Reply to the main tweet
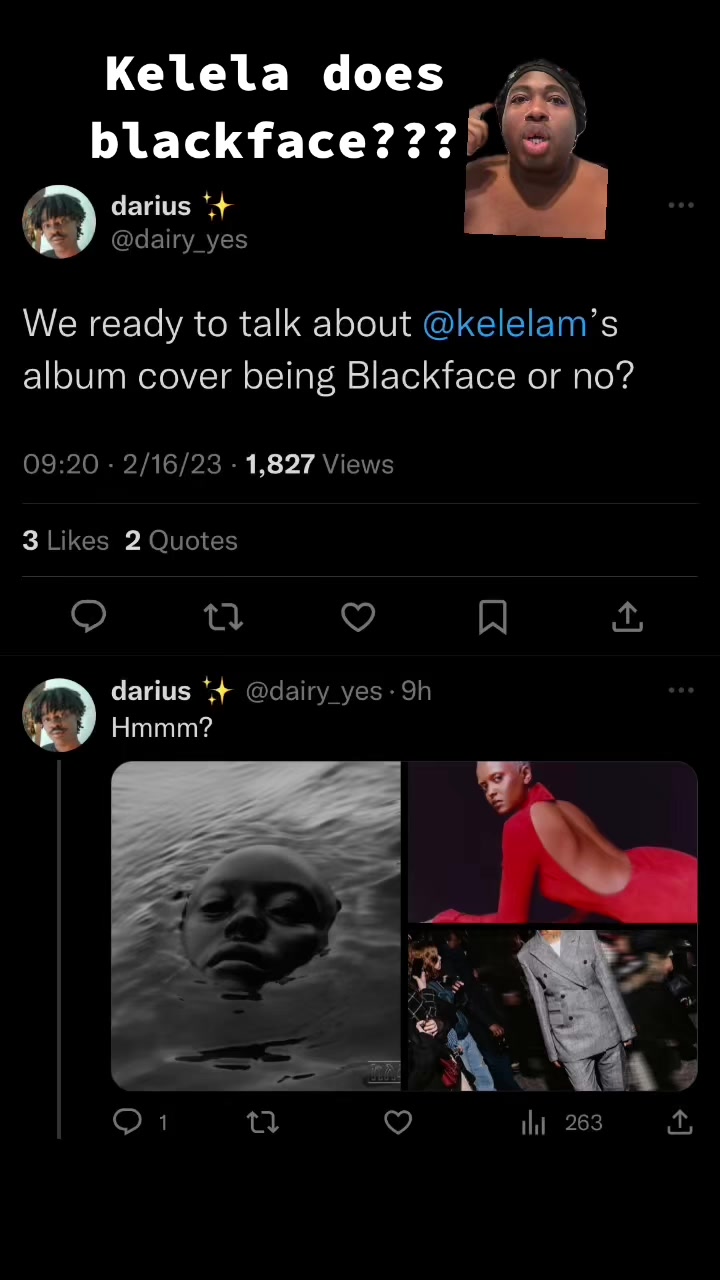Screen dimensions: 720x1280 [88, 617]
